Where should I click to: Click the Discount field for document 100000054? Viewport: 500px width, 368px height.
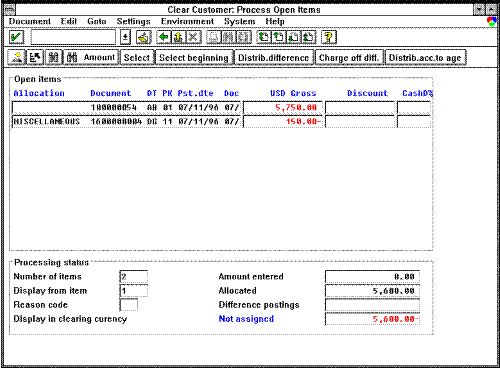click(x=360, y=108)
